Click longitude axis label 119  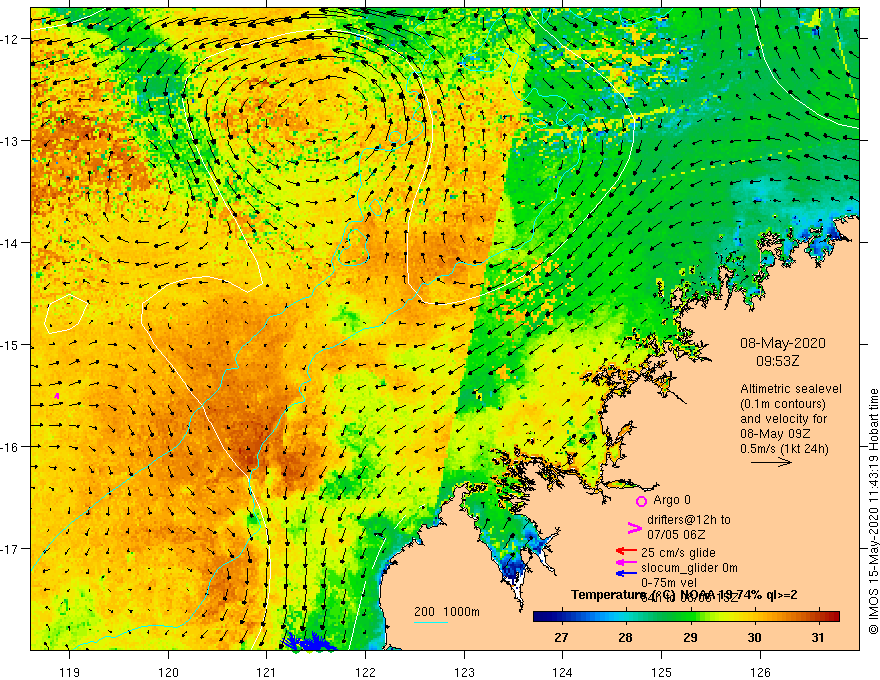[70, 672]
